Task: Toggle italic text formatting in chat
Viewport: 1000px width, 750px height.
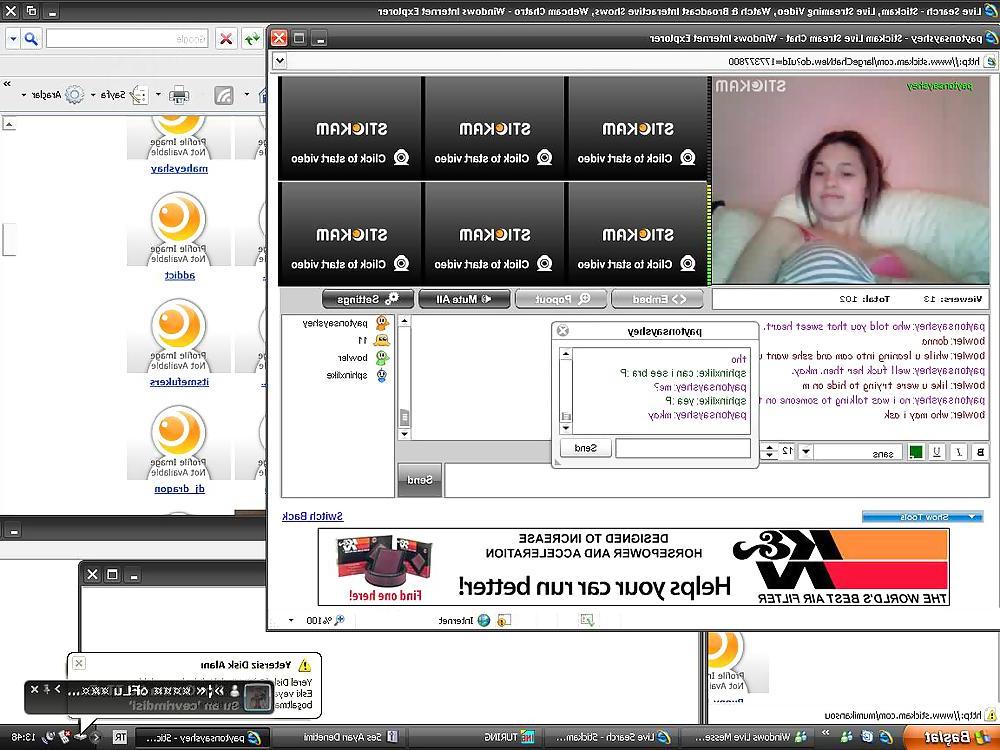Action: 959,452
